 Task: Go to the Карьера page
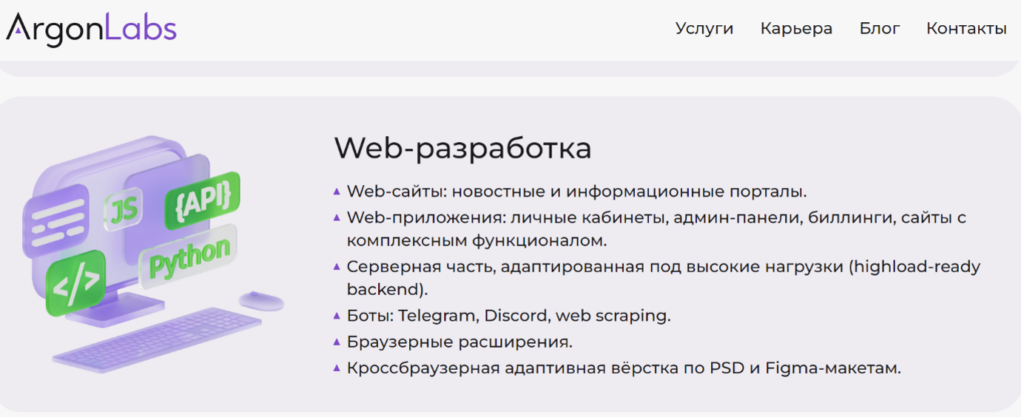click(x=796, y=29)
